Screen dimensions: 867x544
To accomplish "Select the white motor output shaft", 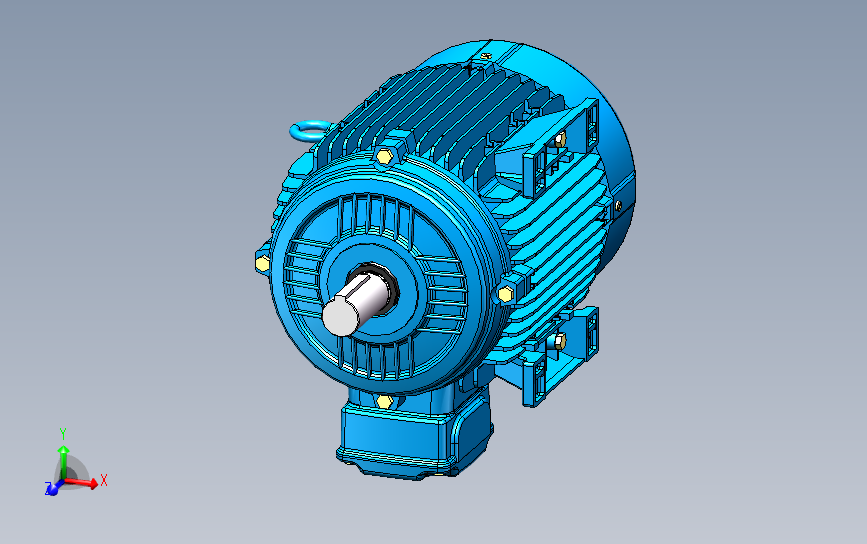I will [355, 306].
